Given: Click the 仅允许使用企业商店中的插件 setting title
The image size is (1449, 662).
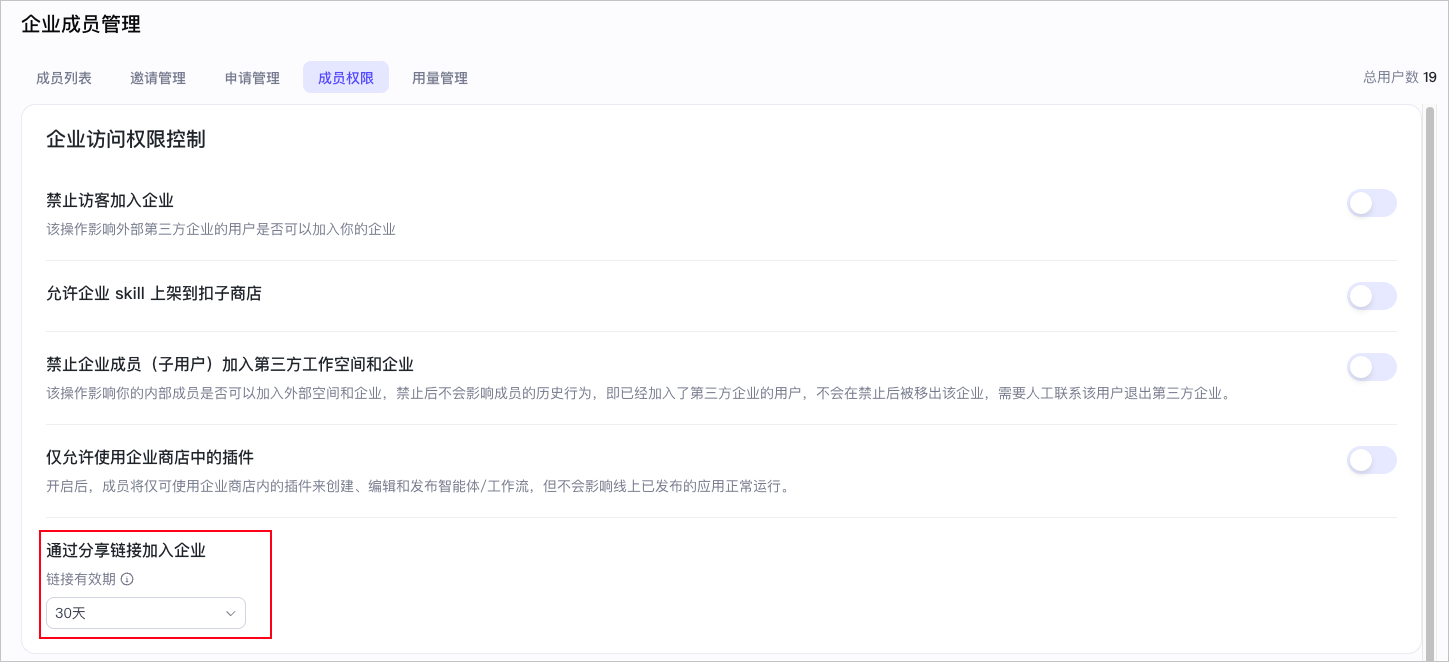Looking at the screenshot, I should [x=150, y=457].
